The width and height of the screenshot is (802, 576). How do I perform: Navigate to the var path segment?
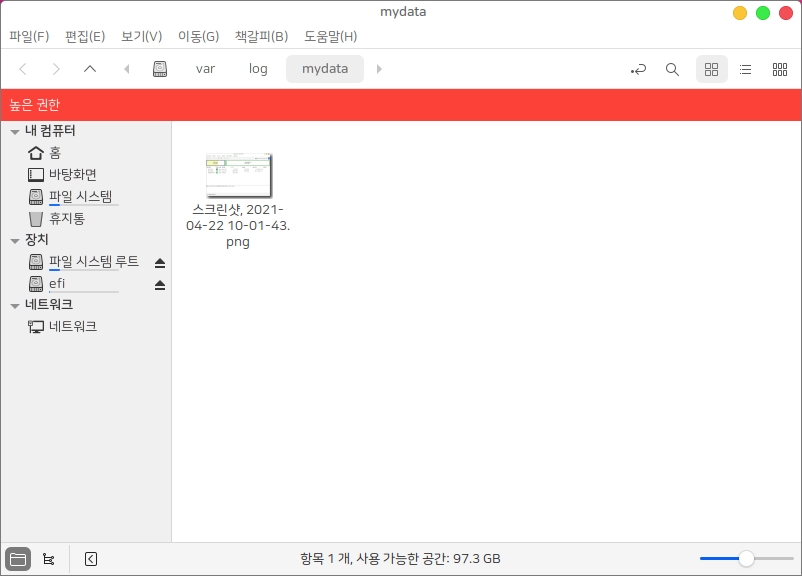205,69
